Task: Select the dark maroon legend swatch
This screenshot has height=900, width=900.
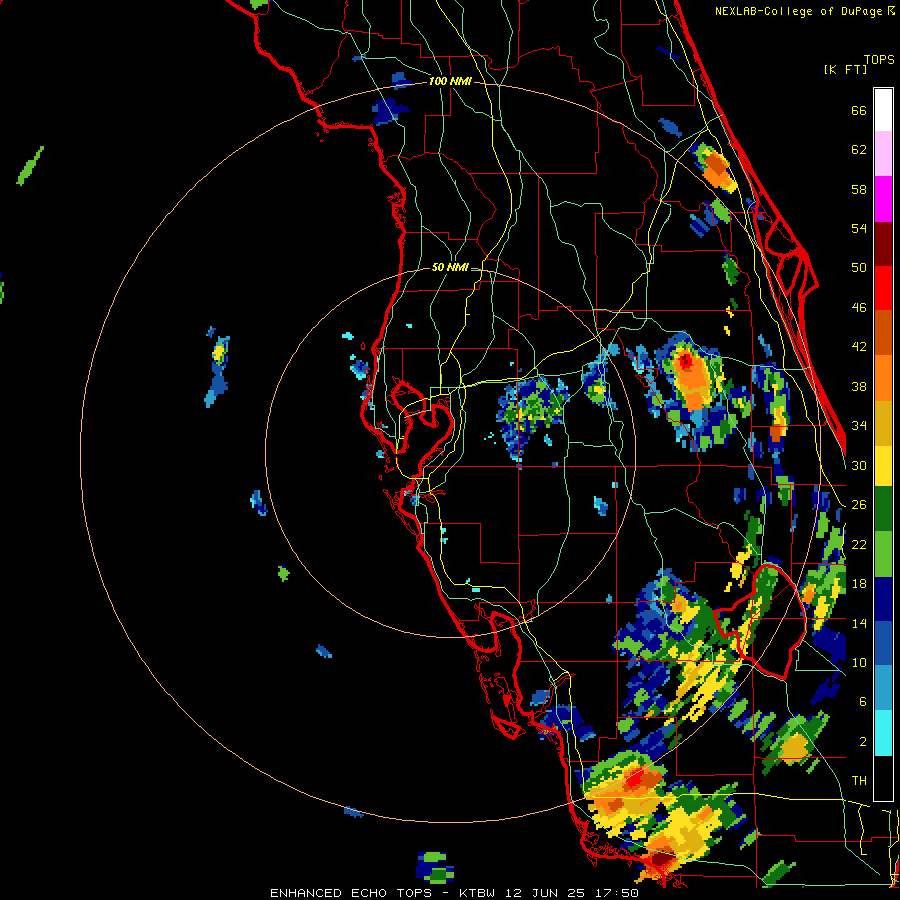Action: coord(883,244)
